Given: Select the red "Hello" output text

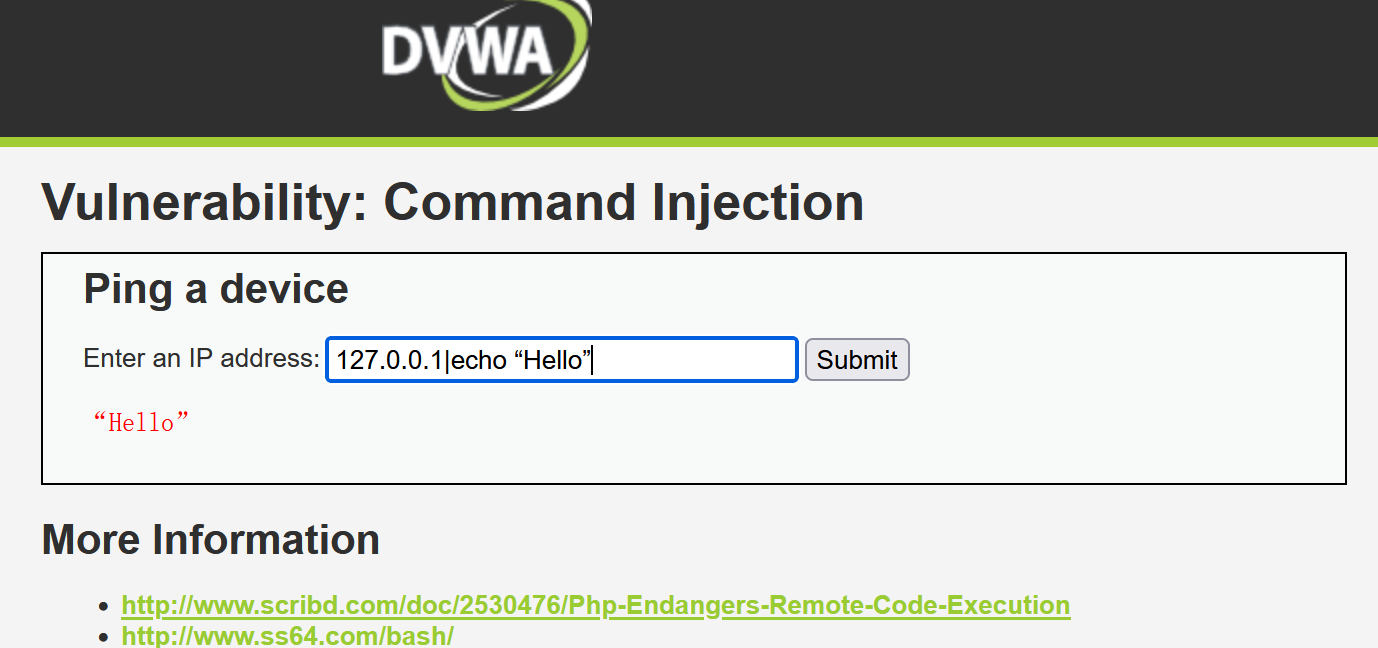Looking at the screenshot, I should 140,422.
